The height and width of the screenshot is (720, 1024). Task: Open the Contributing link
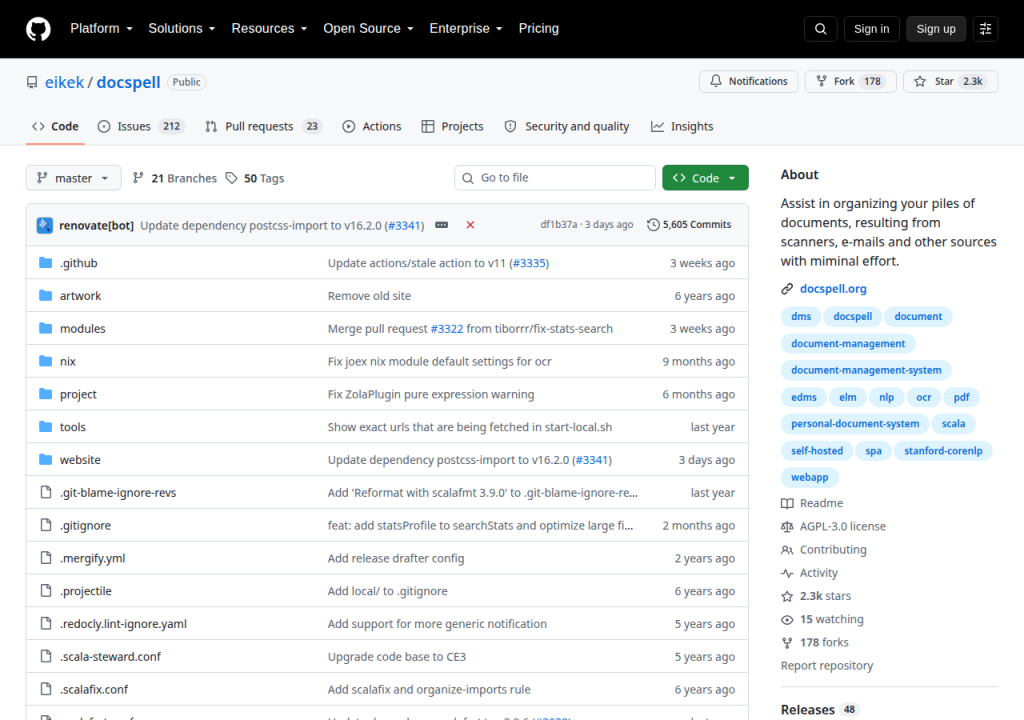(833, 550)
